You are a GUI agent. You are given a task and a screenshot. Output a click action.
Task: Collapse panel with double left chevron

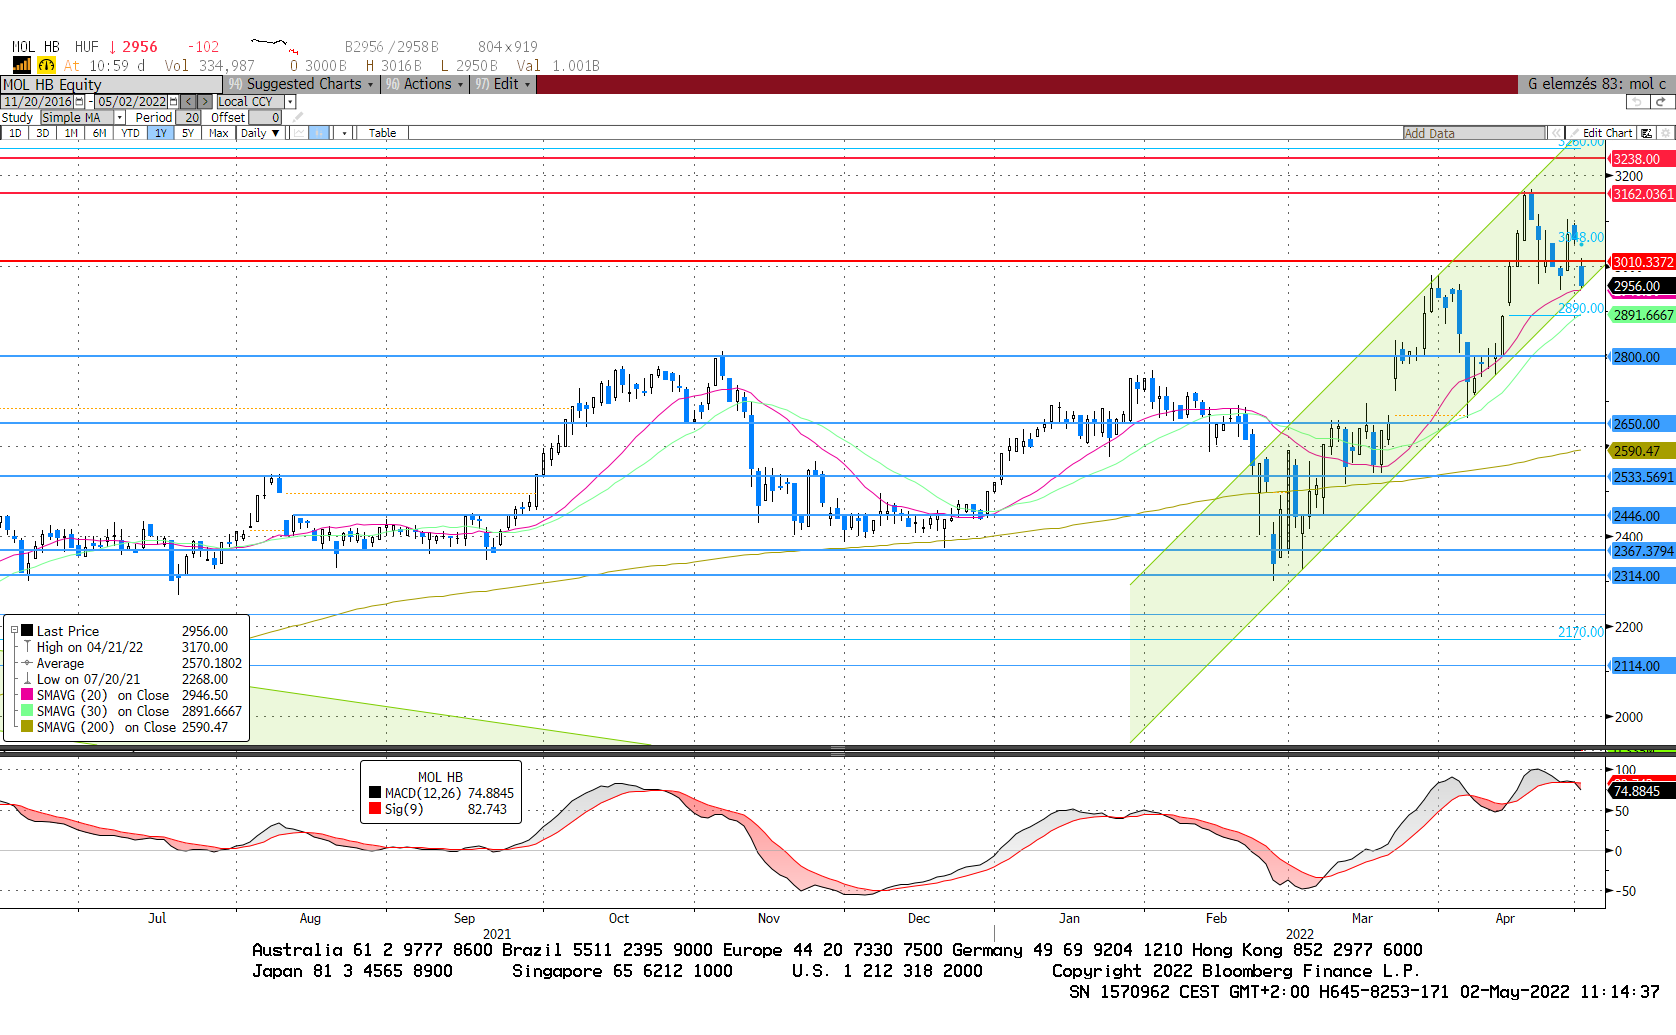(x=1556, y=133)
